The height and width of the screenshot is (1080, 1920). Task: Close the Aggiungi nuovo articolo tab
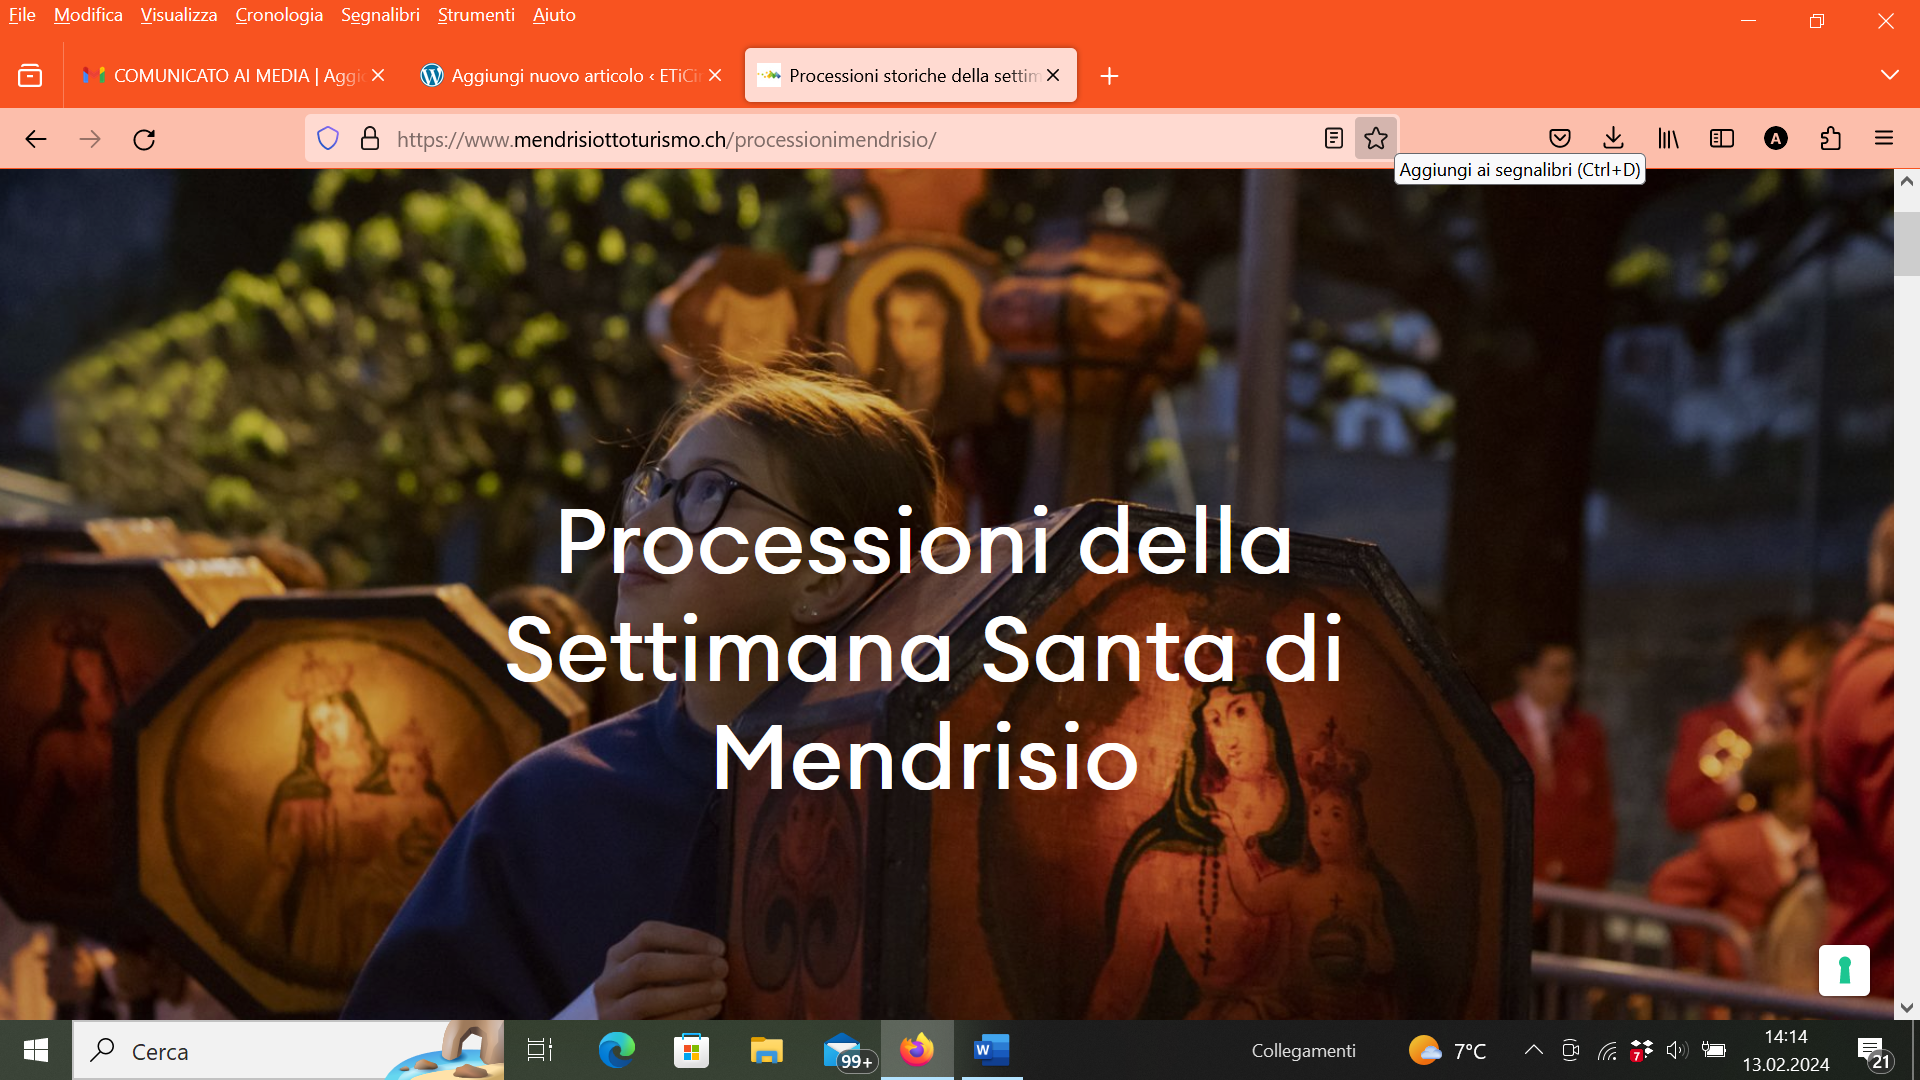[715, 76]
